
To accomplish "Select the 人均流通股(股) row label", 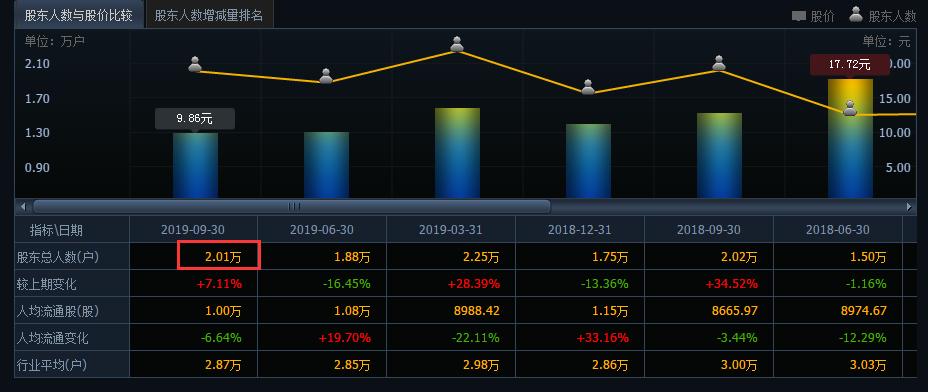I will point(57,311).
